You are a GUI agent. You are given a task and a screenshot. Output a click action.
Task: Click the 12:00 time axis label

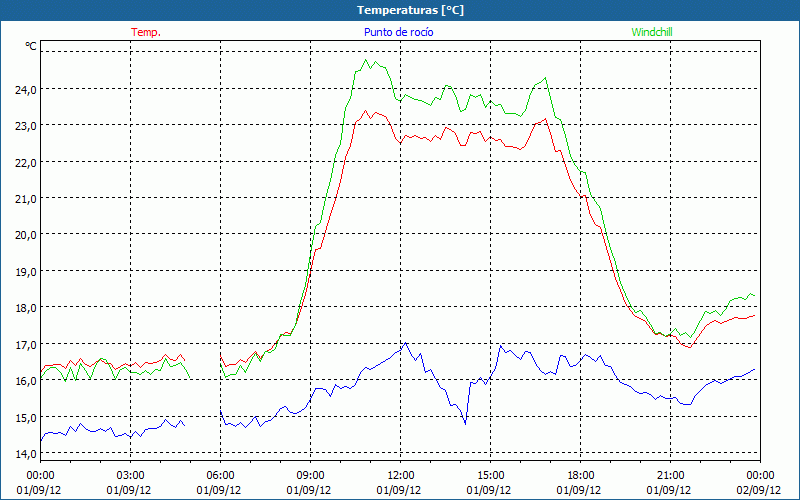[401, 476]
